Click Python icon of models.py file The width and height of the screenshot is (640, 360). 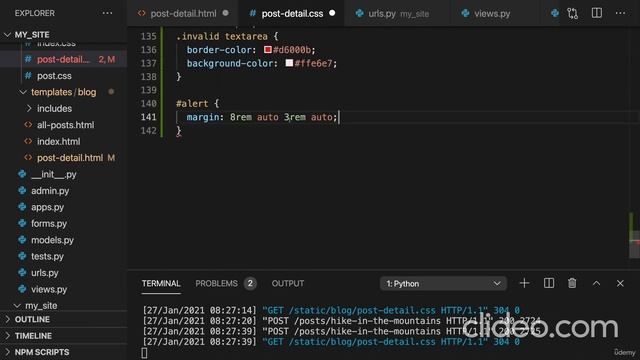pos(22,240)
